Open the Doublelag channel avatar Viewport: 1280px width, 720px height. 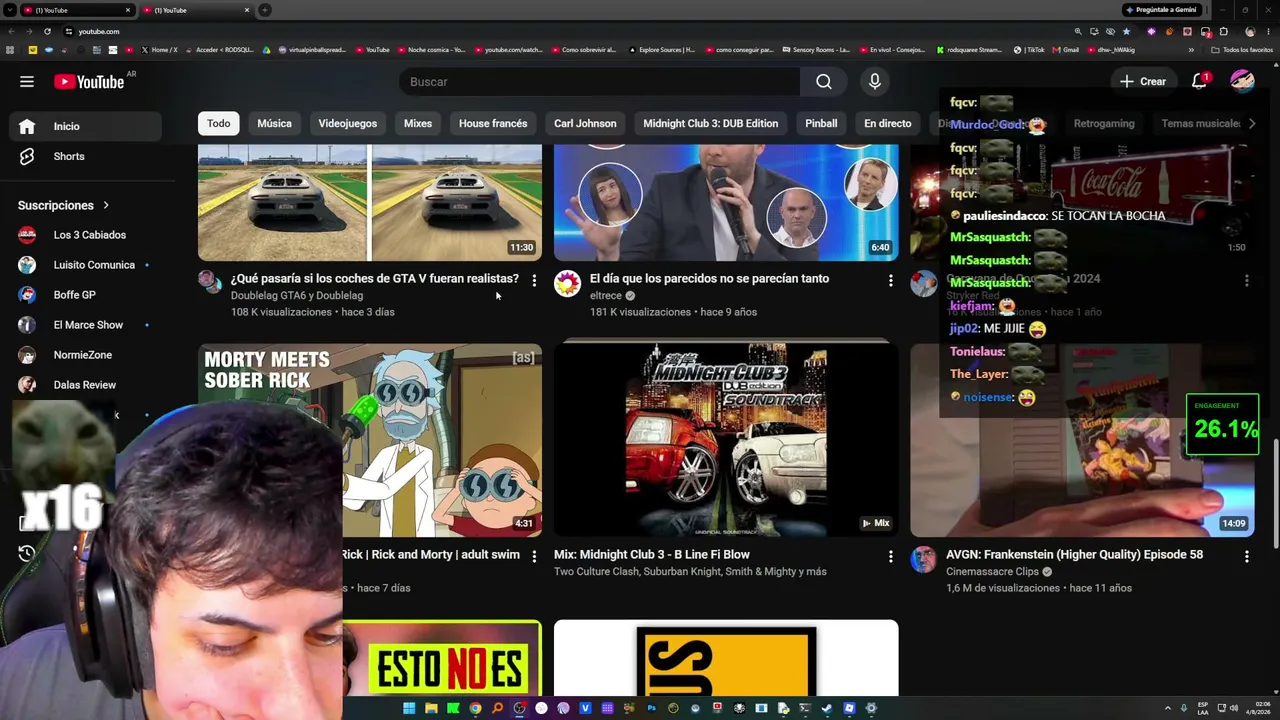pos(210,282)
